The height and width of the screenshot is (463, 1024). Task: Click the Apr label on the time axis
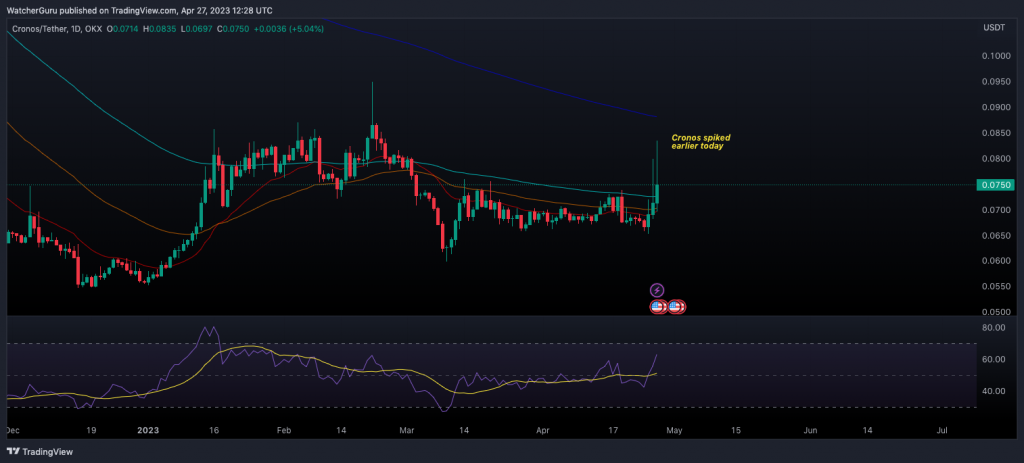pos(544,430)
